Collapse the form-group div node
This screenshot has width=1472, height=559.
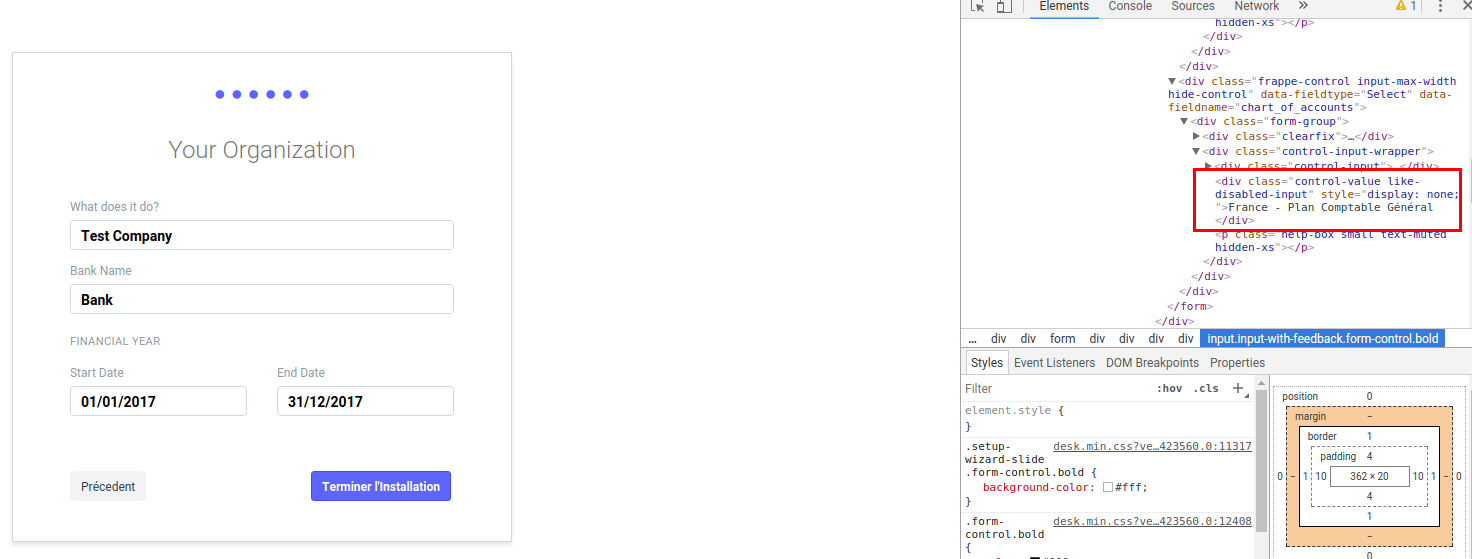(x=1184, y=122)
